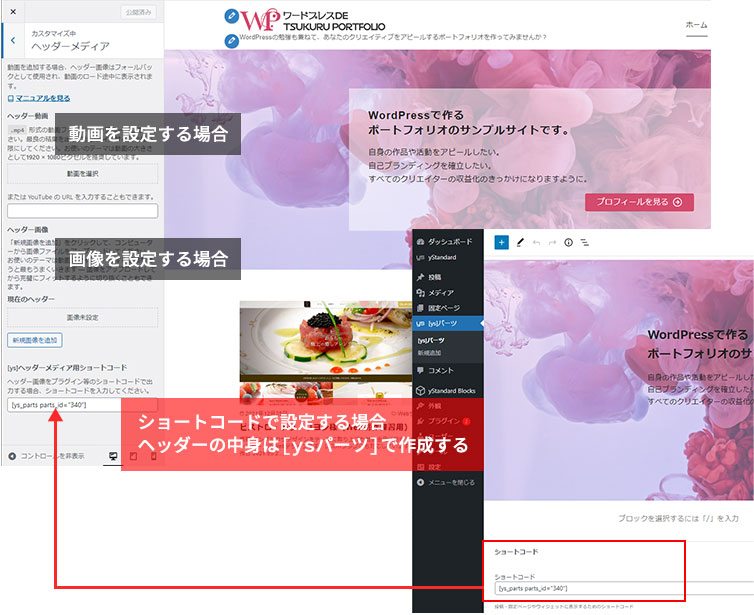Screen dimensions: 754x615
Task: Click the 投稿 pushpin icon
Action: tap(420, 277)
